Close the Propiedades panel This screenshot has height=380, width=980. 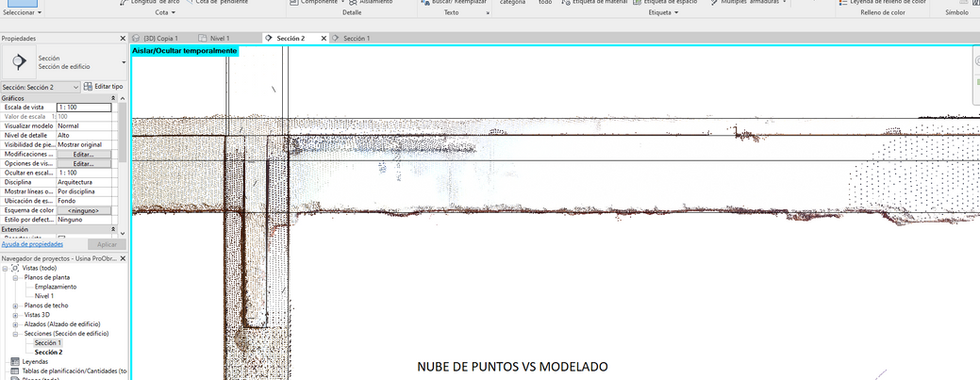click(x=122, y=38)
